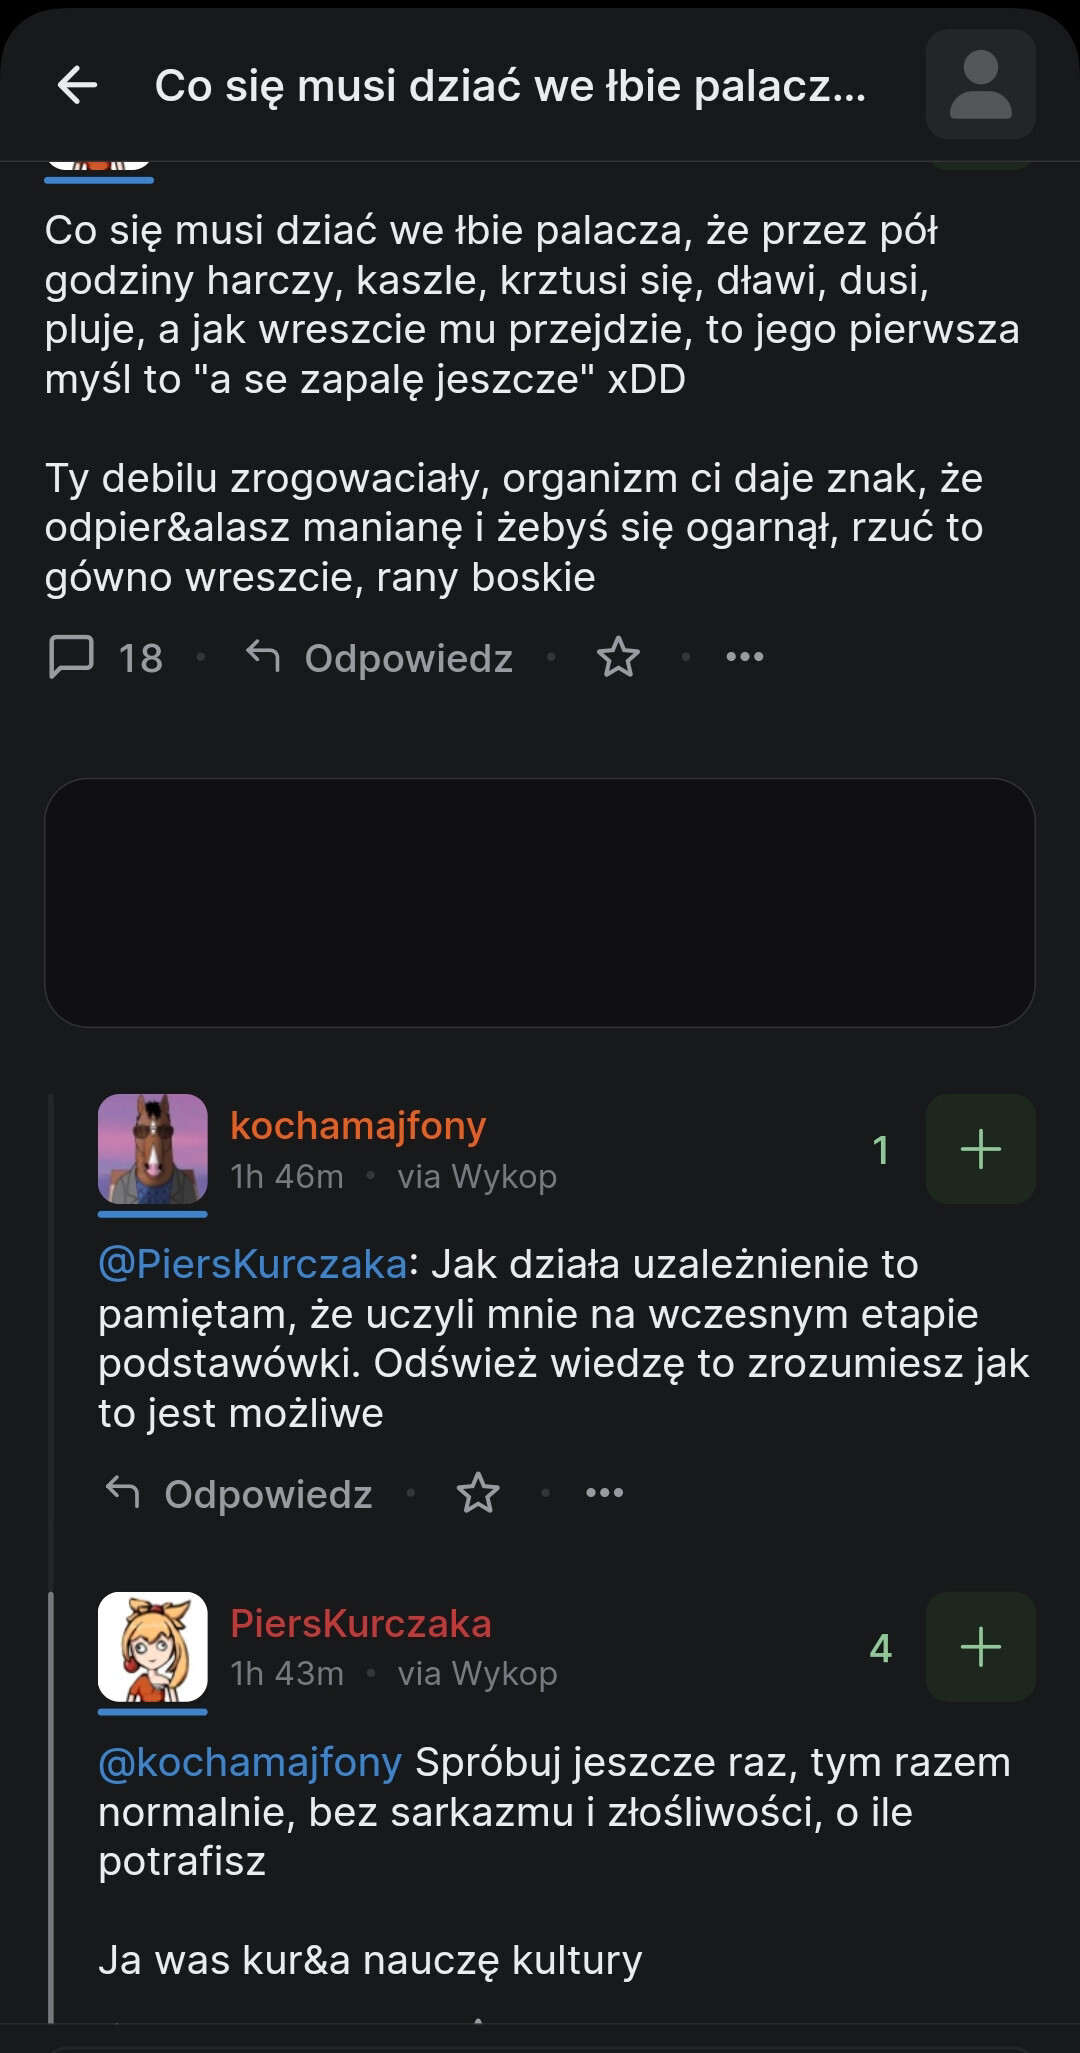The image size is (1080, 2053).
Task: Open the 18 comments bubble on the main post
Action: click(x=105, y=657)
